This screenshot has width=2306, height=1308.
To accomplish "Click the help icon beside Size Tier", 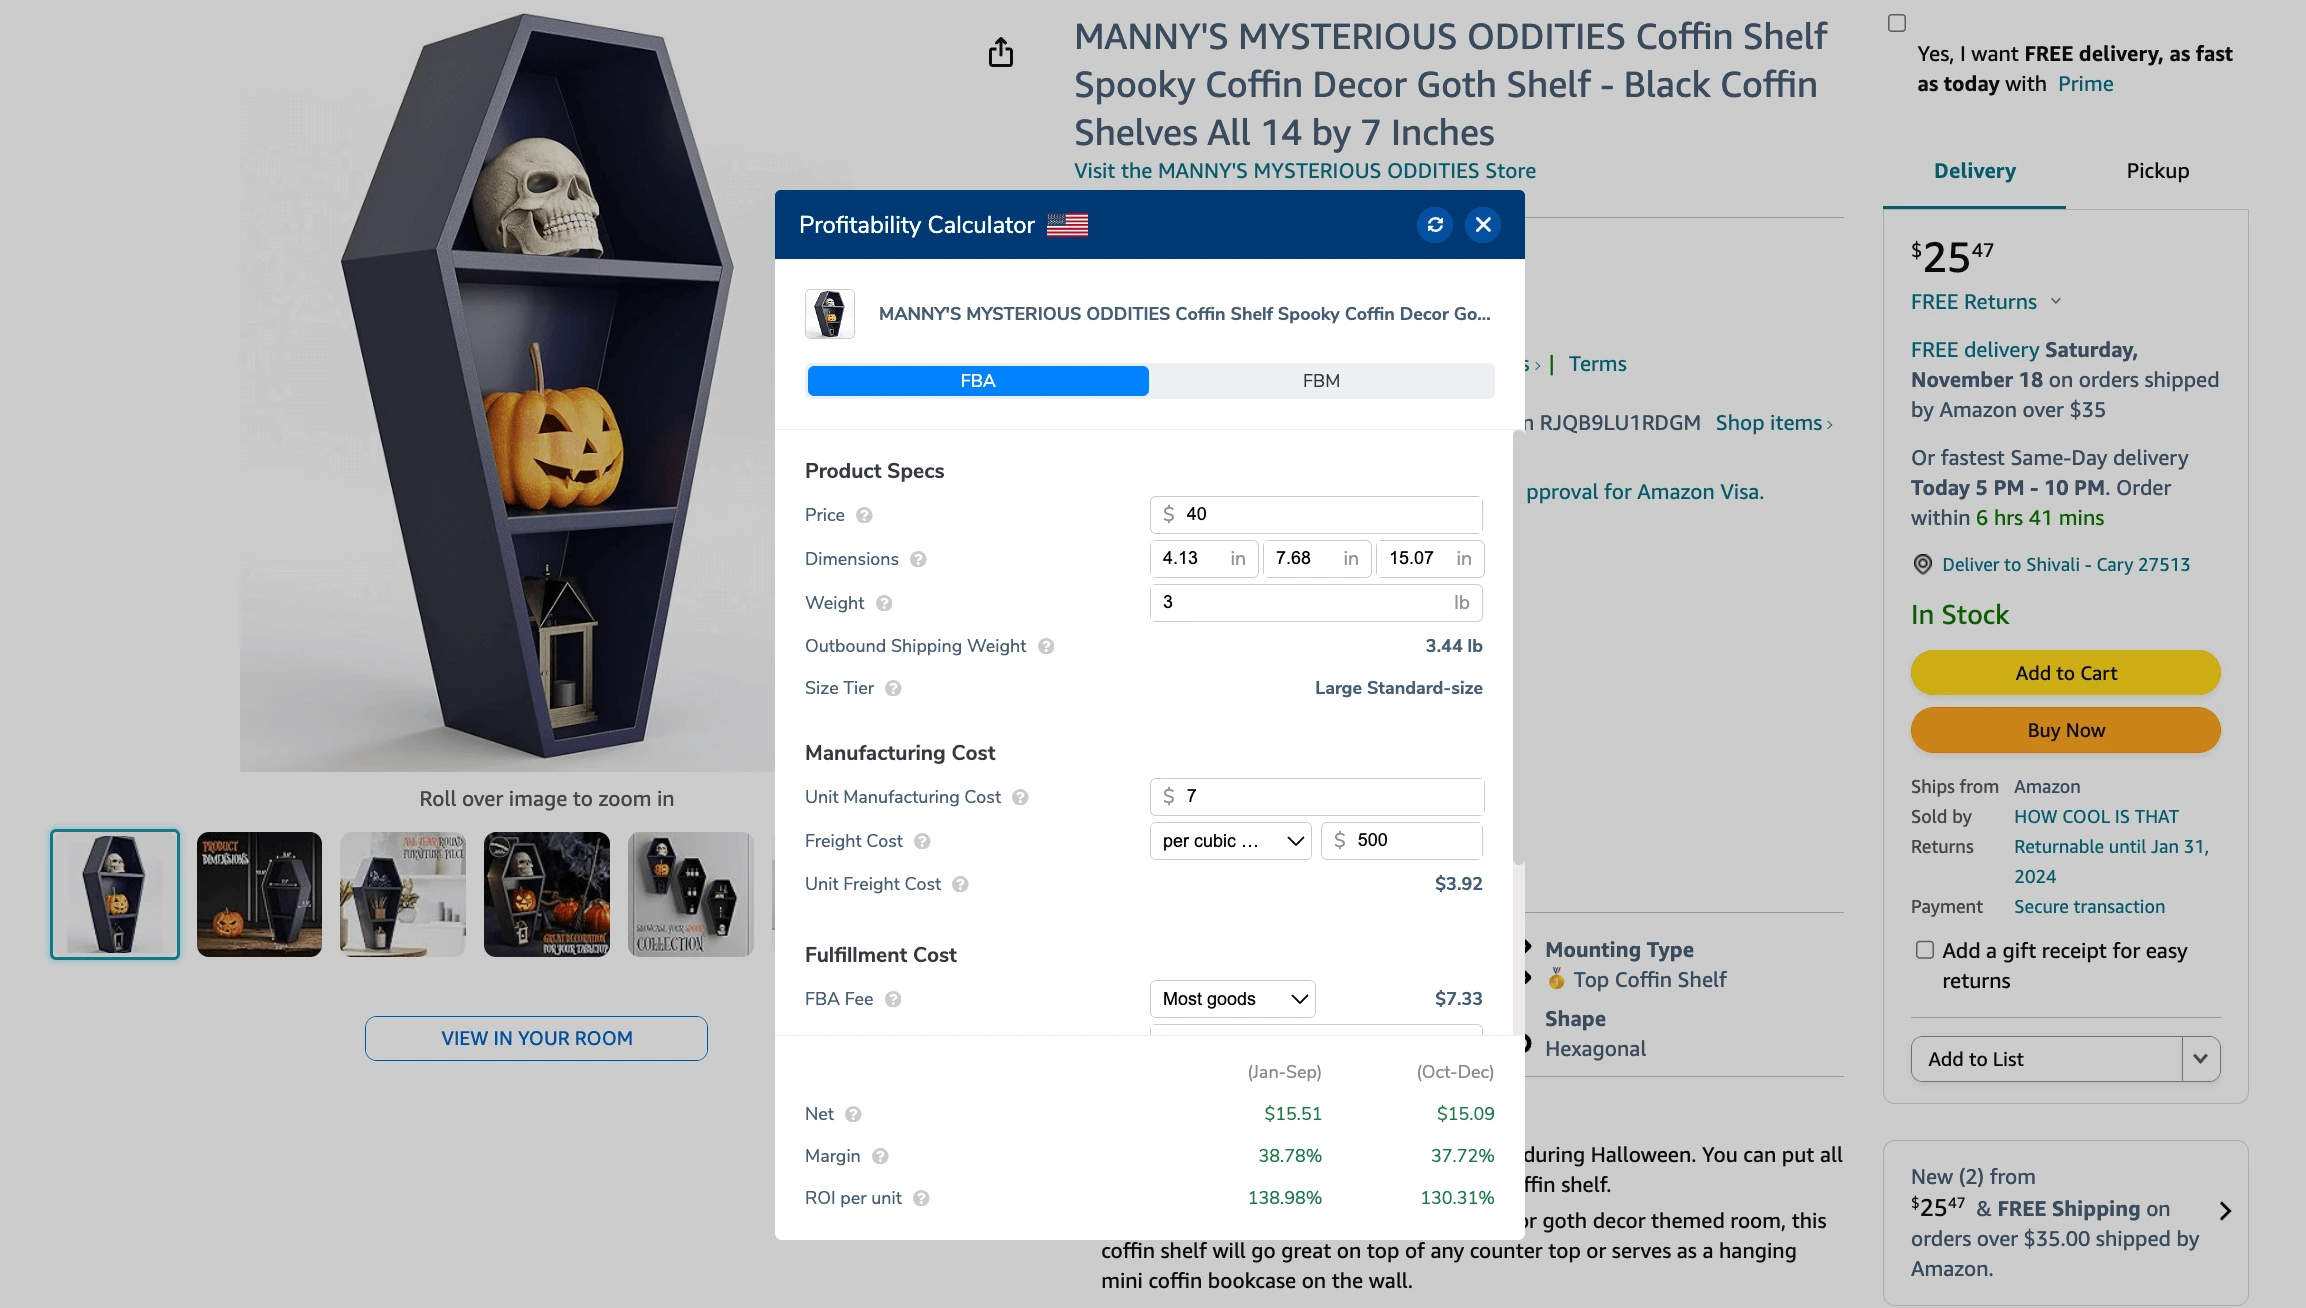I will 893,688.
